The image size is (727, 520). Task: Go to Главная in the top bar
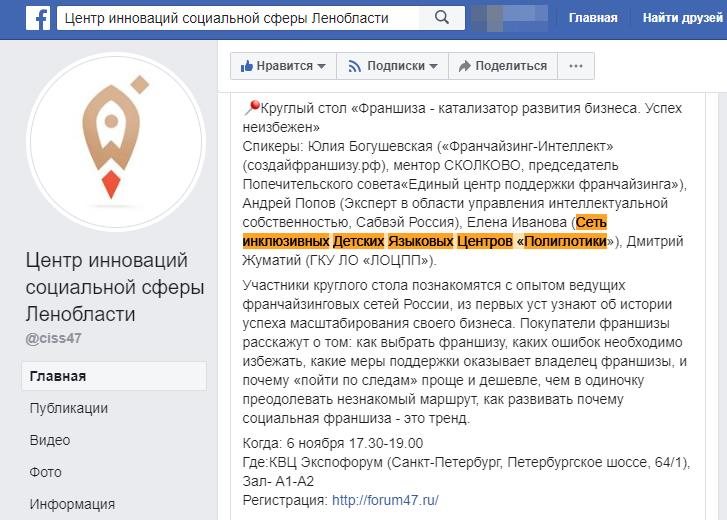click(x=593, y=18)
